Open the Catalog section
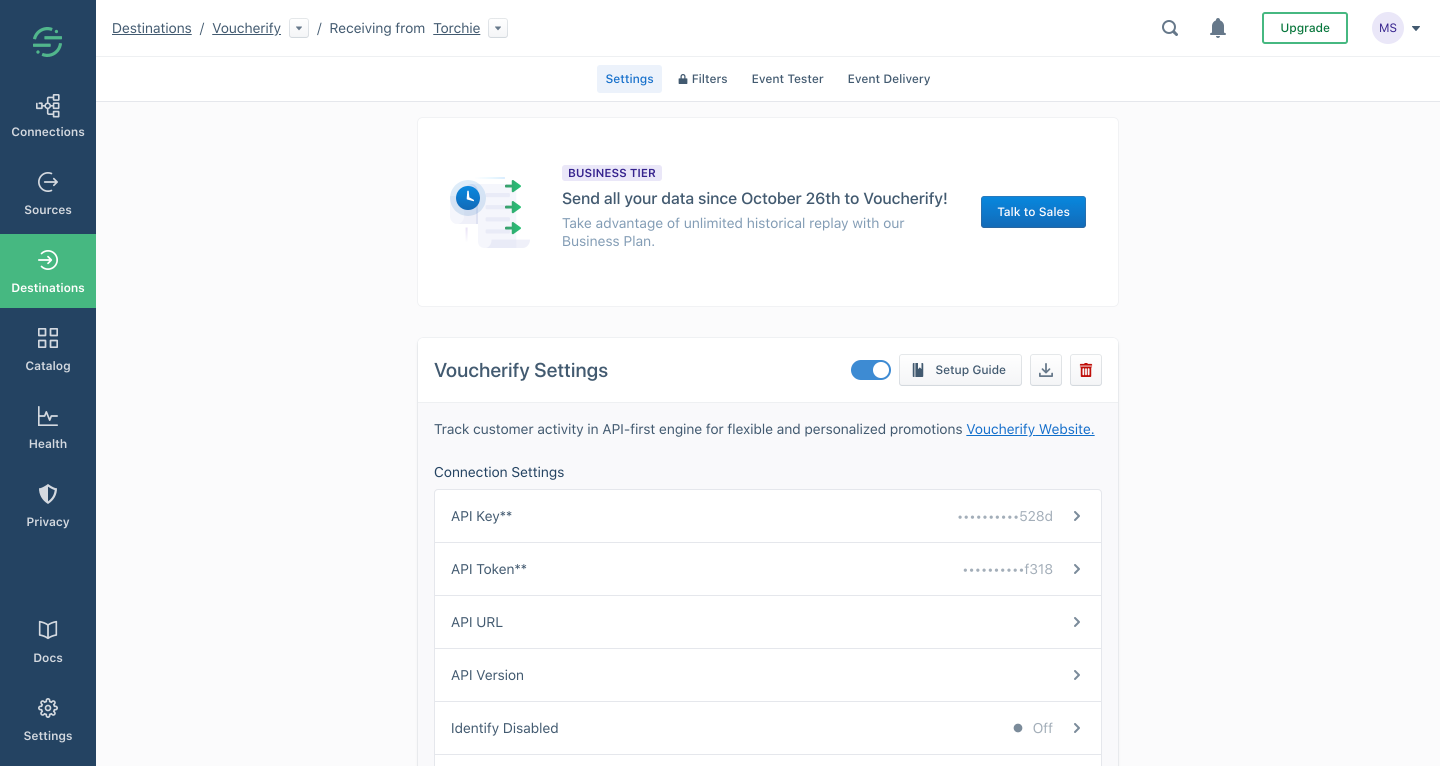Screen dimensions: 1440x766 [x=48, y=351]
